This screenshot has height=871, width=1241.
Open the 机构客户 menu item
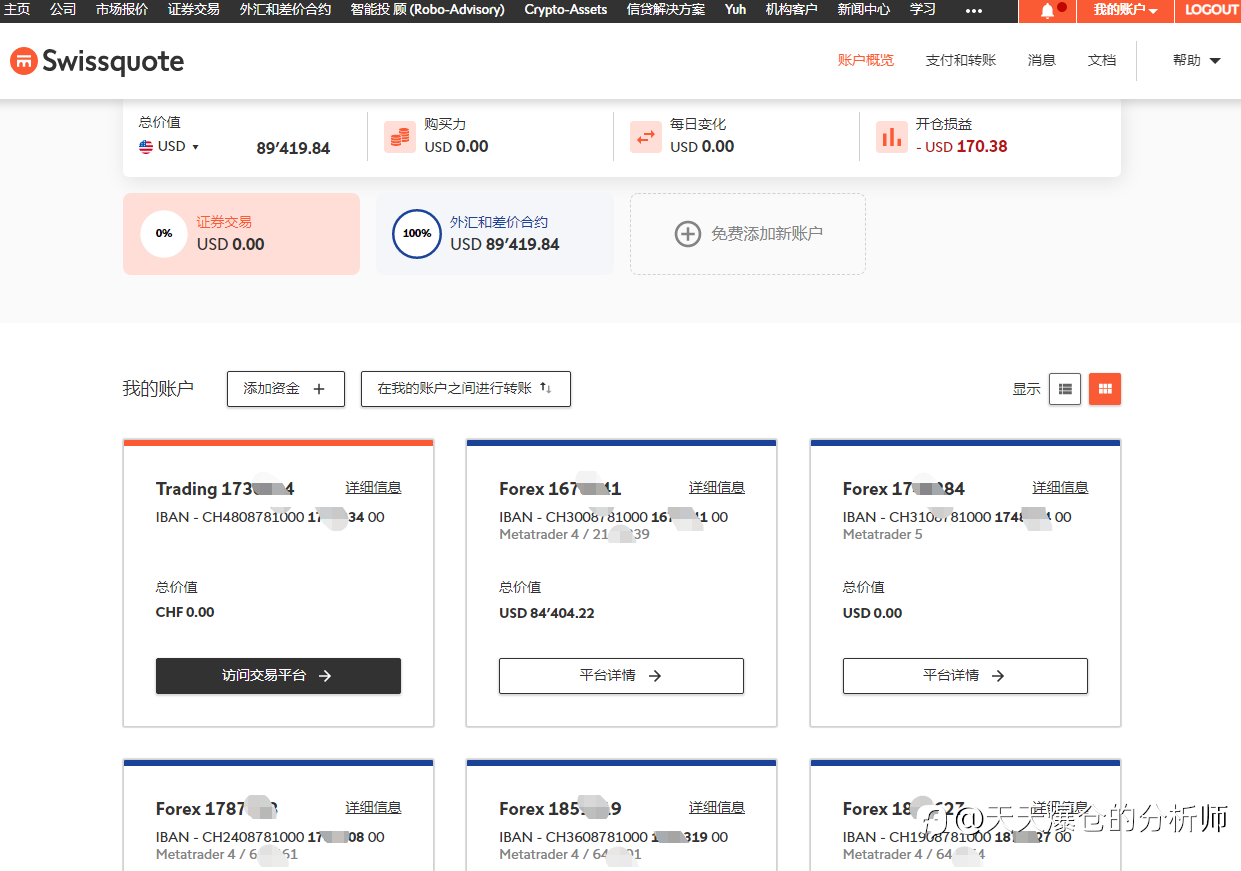tap(791, 9)
